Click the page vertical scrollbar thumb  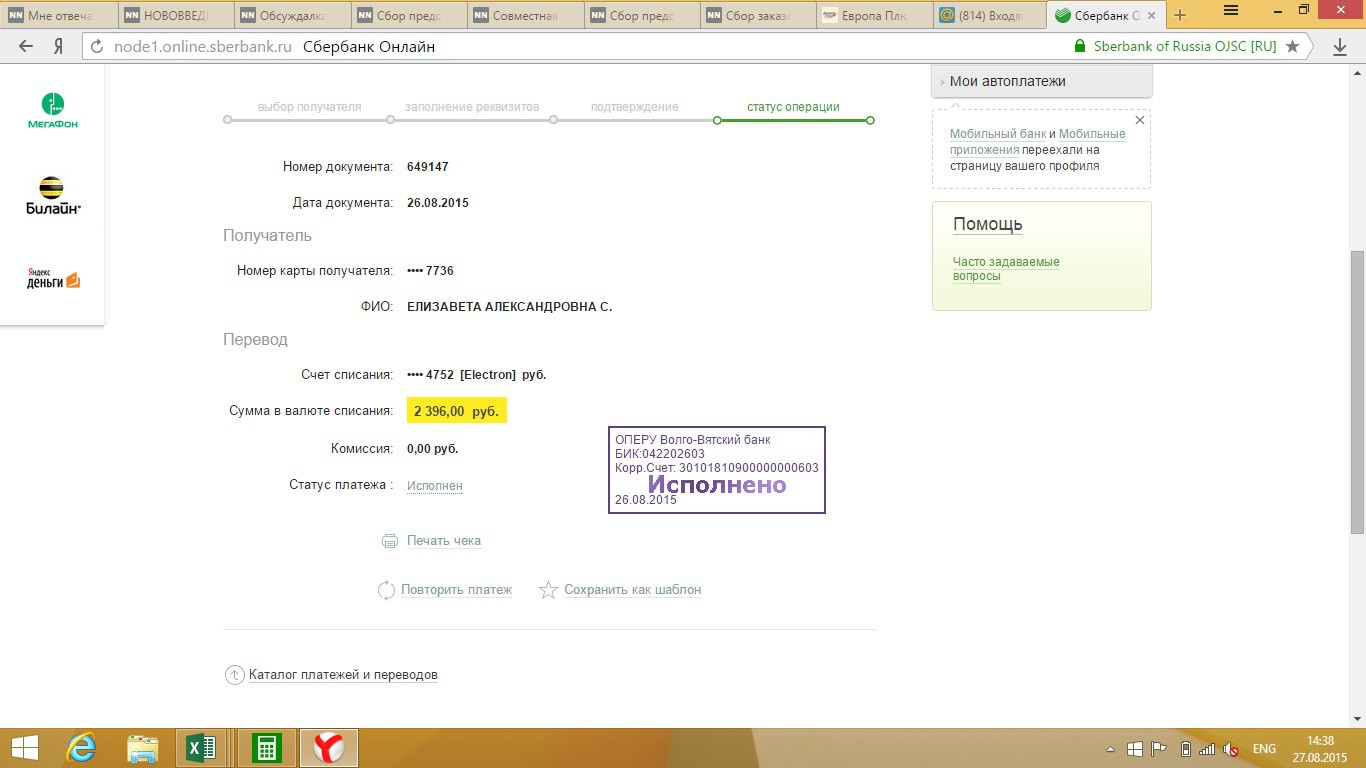click(x=1357, y=392)
